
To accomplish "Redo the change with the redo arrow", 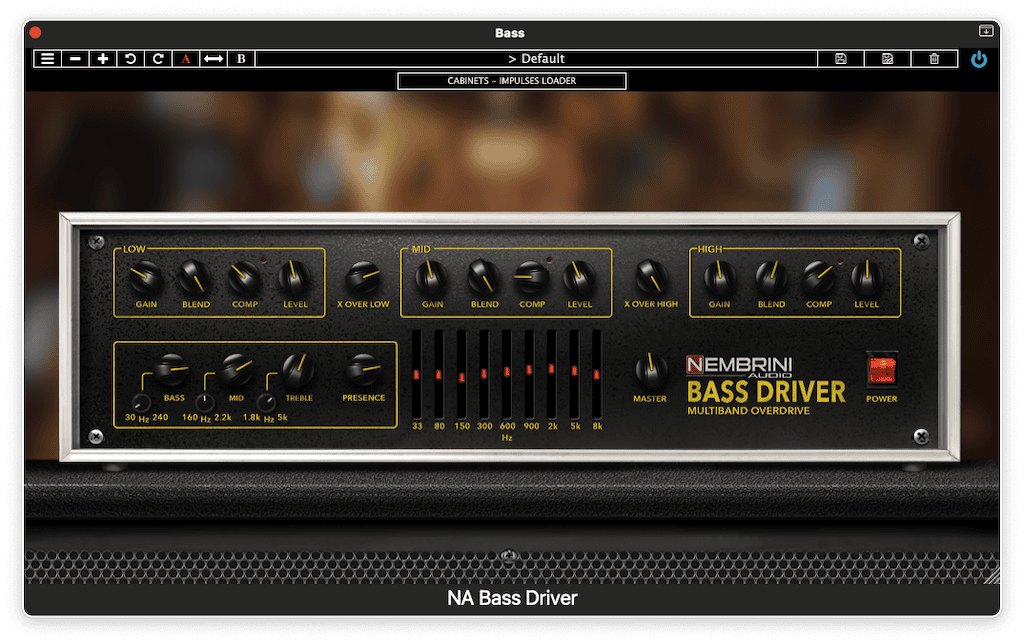I will pyautogui.click(x=158, y=59).
